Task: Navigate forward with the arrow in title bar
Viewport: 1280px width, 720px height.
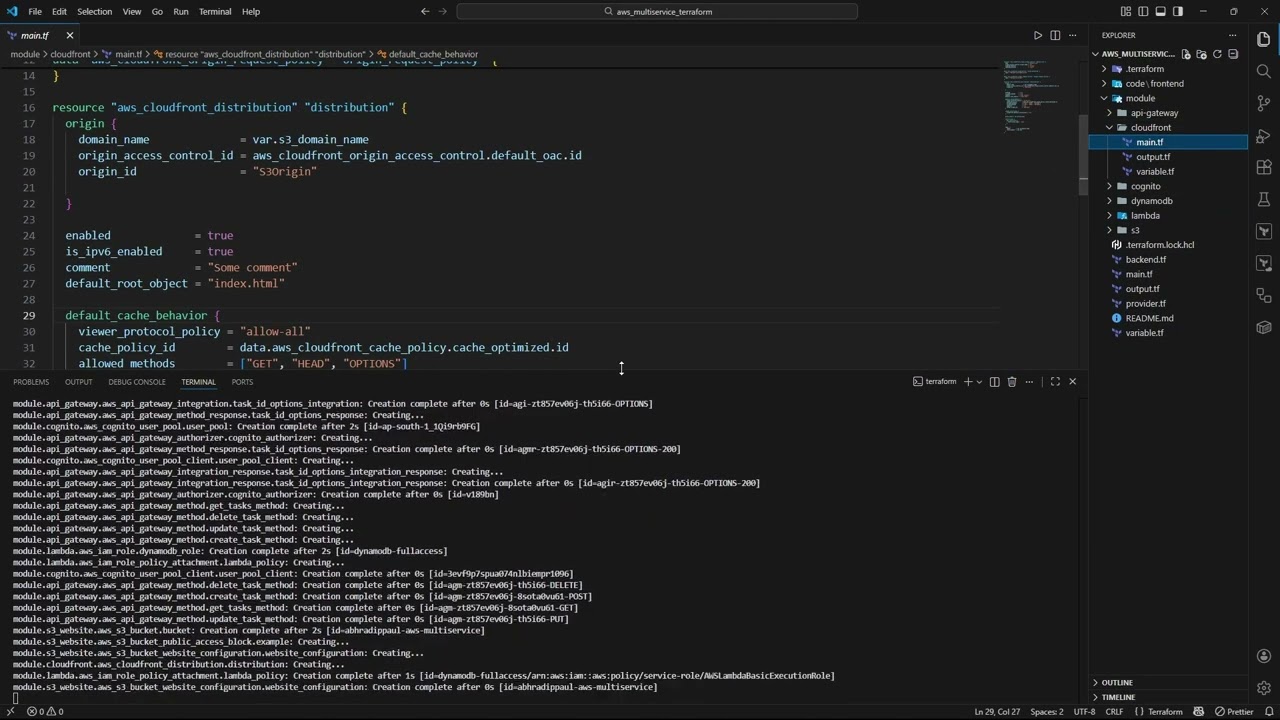Action: coord(443,11)
